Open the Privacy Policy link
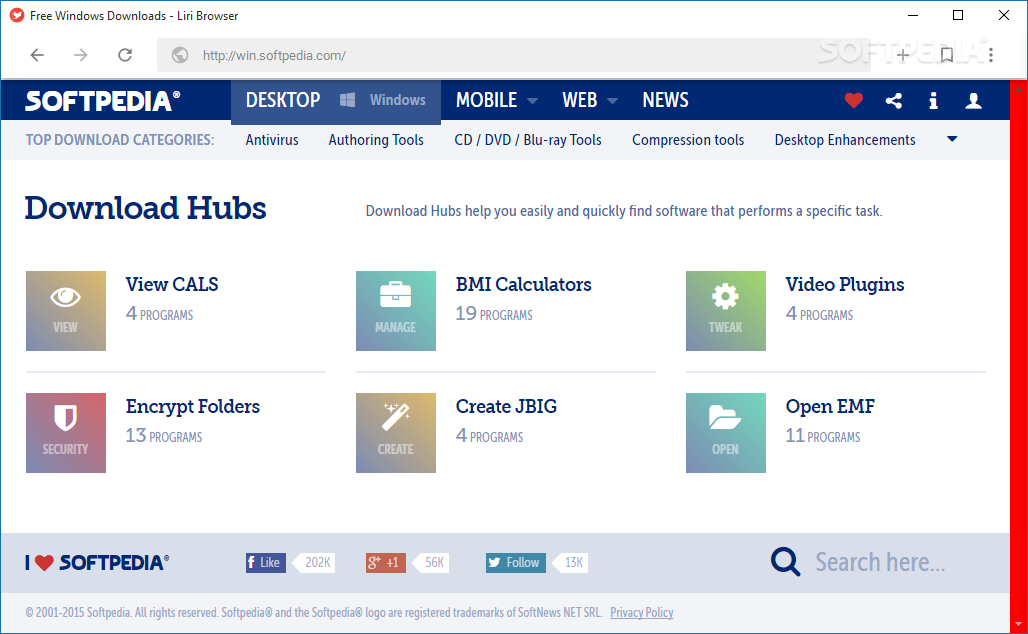The height and width of the screenshot is (634, 1028). pos(642,612)
